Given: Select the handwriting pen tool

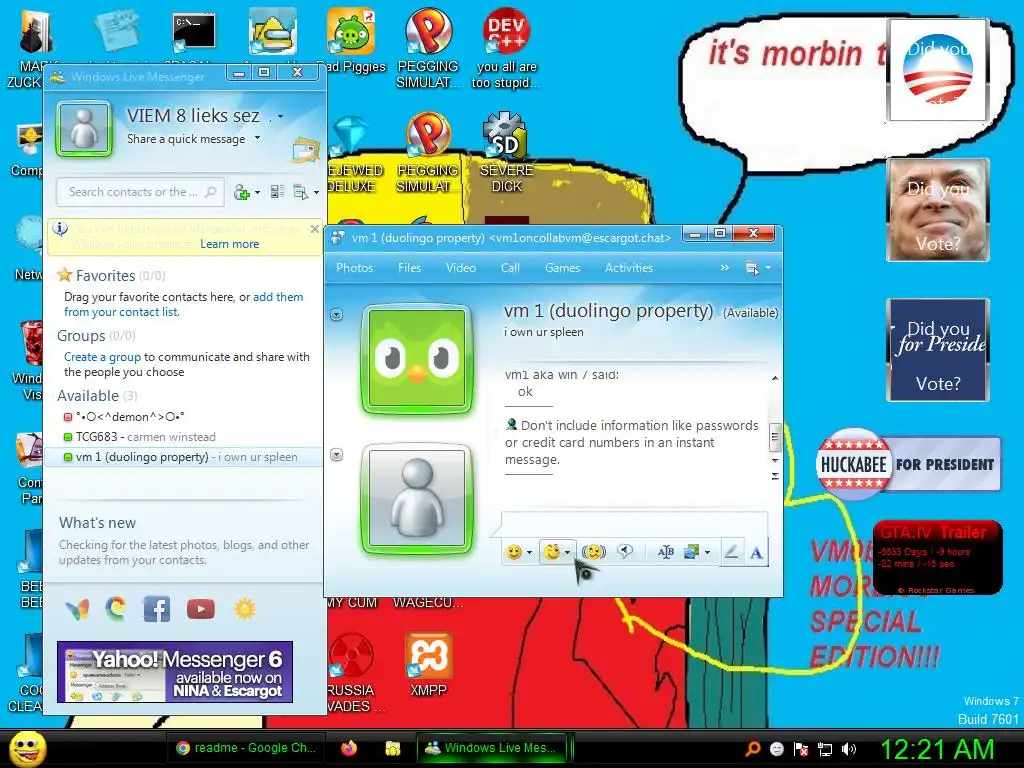Looking at the screenshot, I should click(731, 553).
